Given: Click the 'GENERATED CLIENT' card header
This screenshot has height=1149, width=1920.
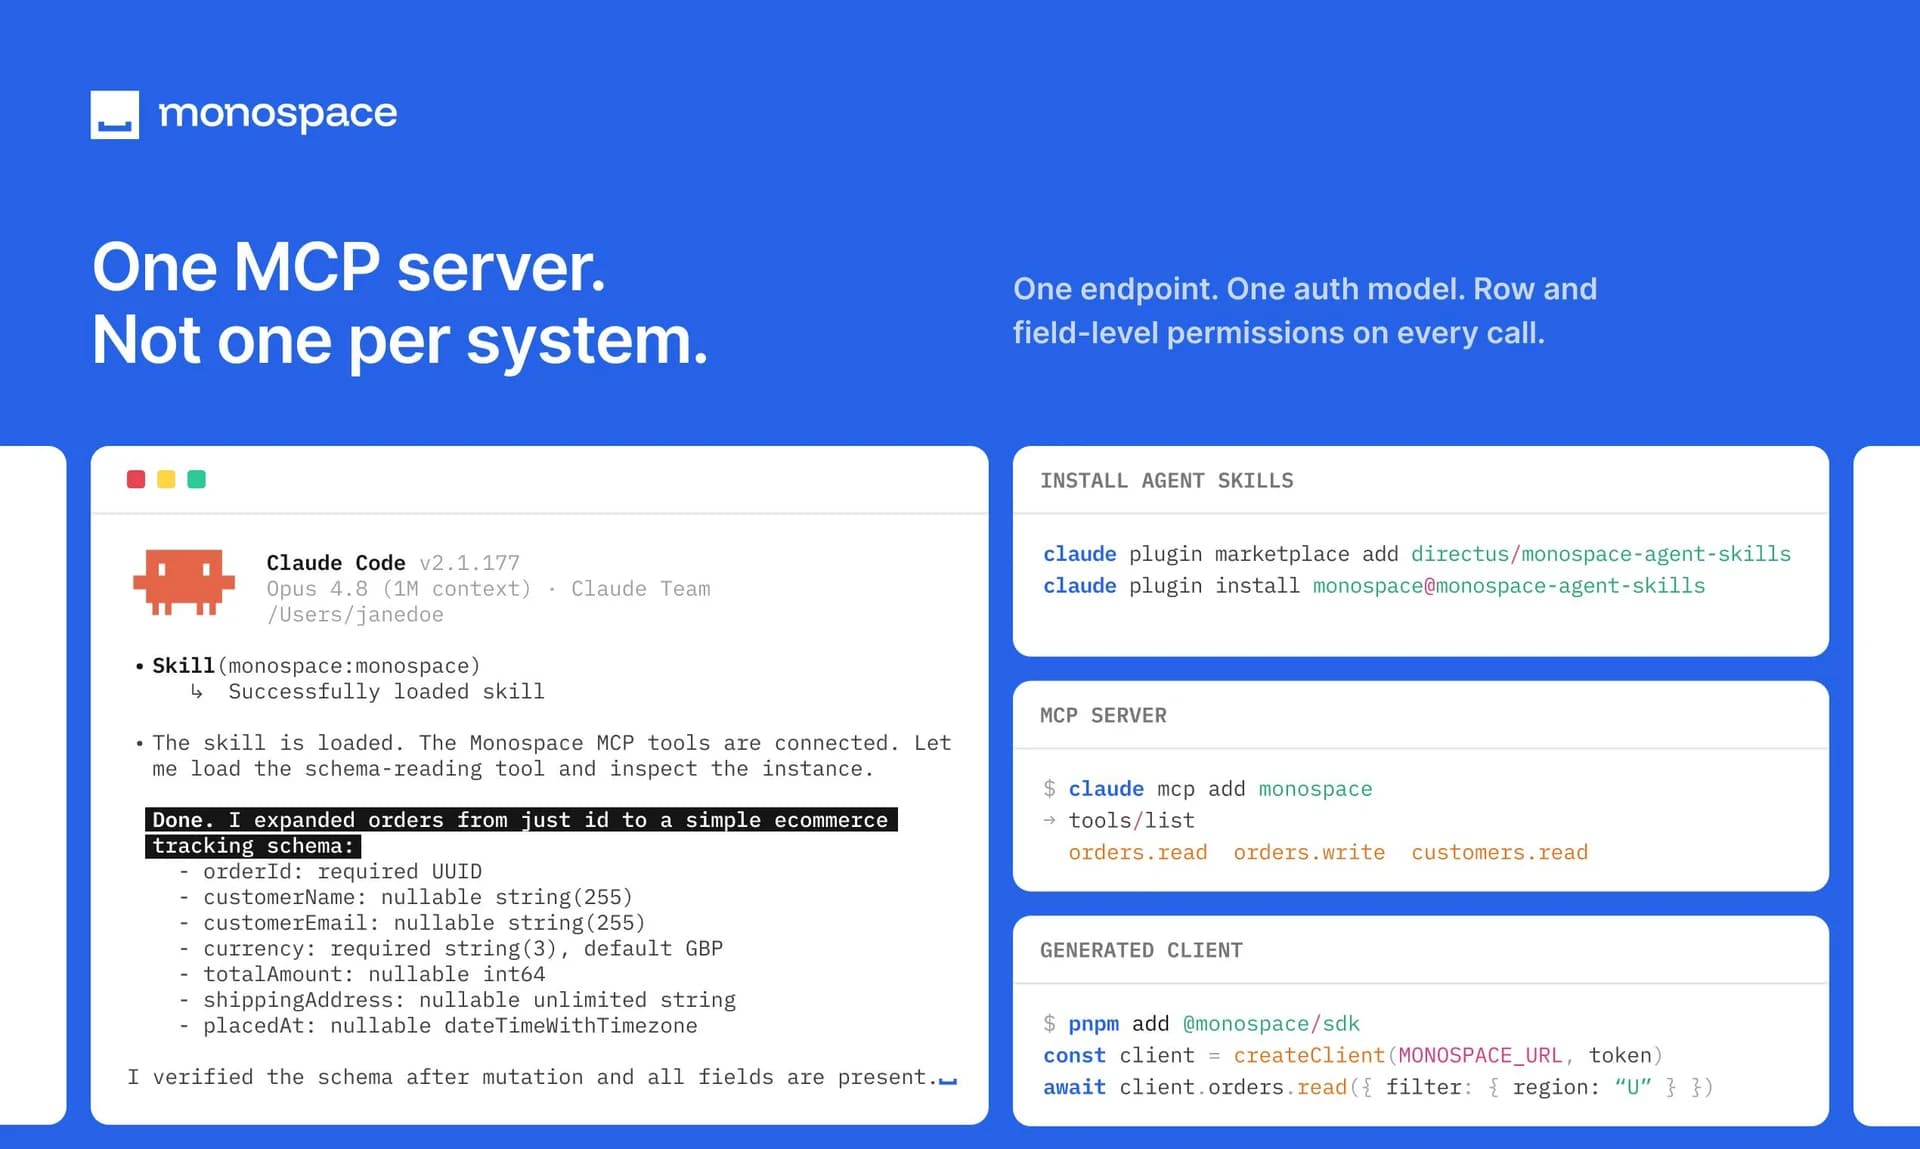Looking at the screenshot, I should tap(1141, 951).
